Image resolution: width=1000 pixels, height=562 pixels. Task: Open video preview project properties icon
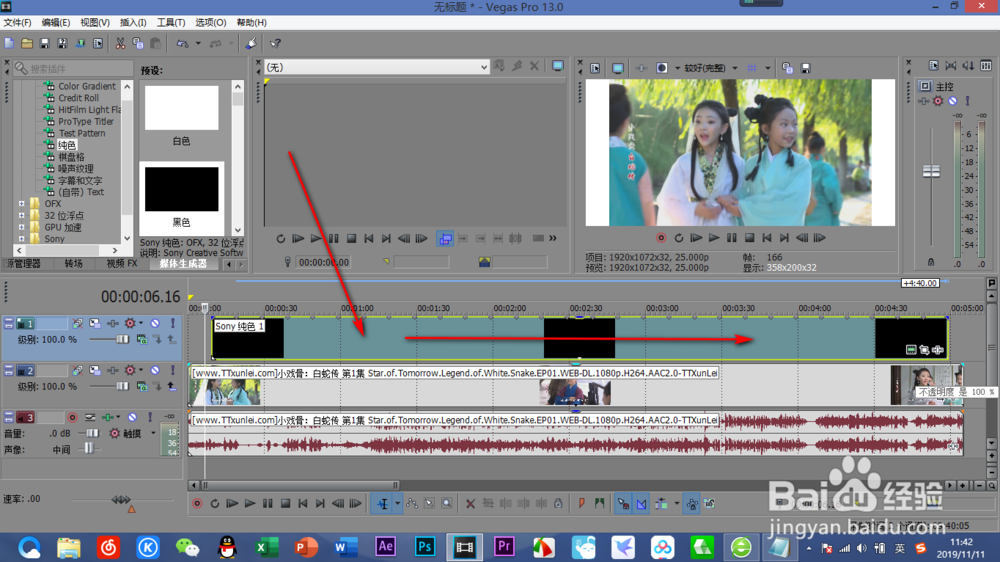(595, 68)
